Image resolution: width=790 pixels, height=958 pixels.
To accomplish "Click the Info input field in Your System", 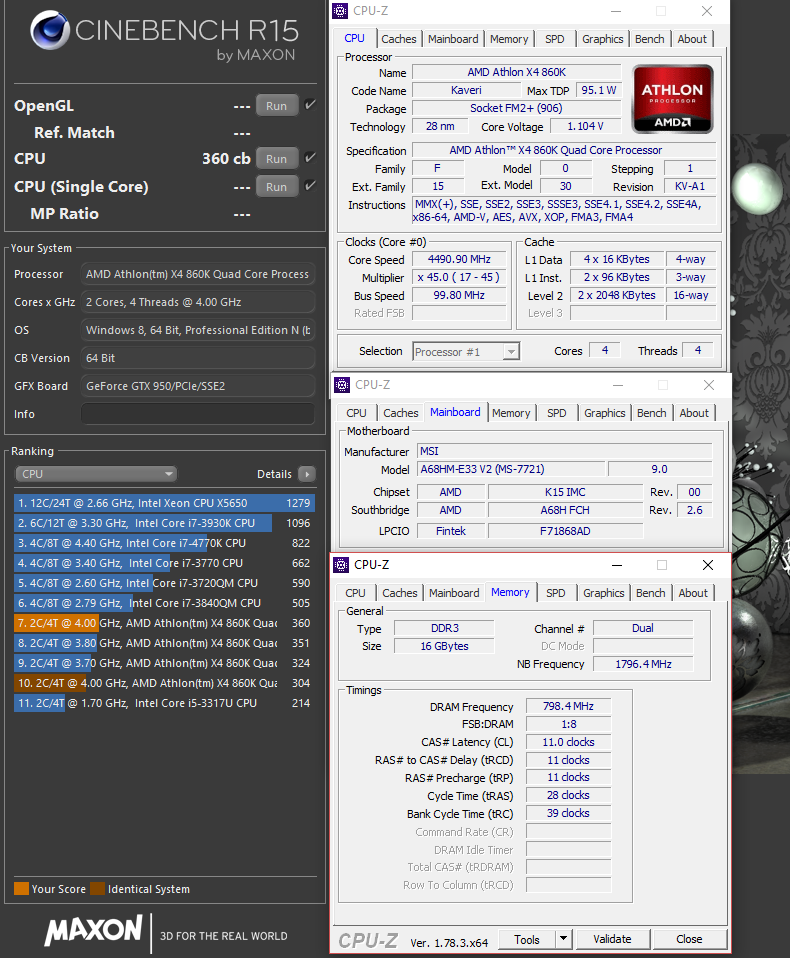I will click(x=198, y=414).
